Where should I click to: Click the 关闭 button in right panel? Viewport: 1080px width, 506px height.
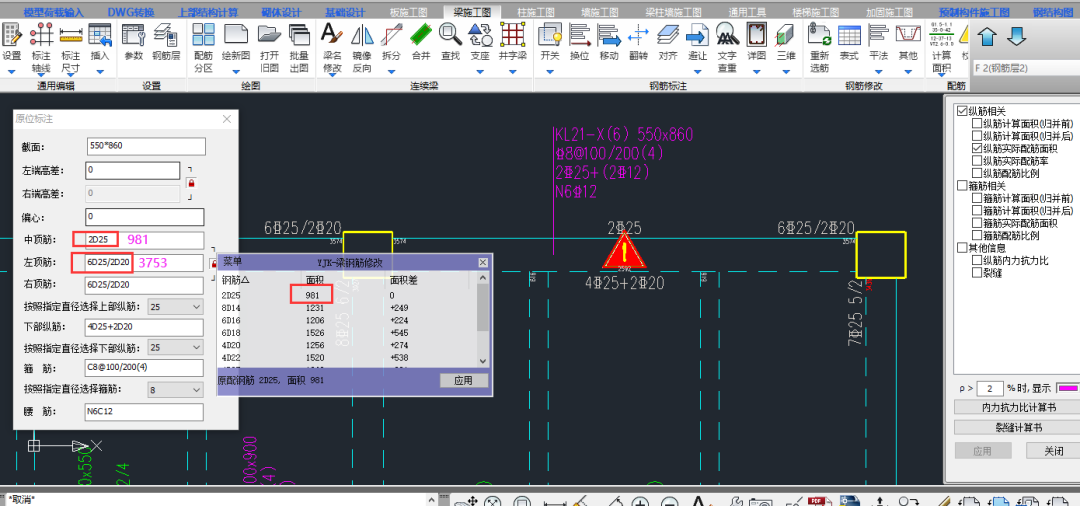(x=1052, y=451)
